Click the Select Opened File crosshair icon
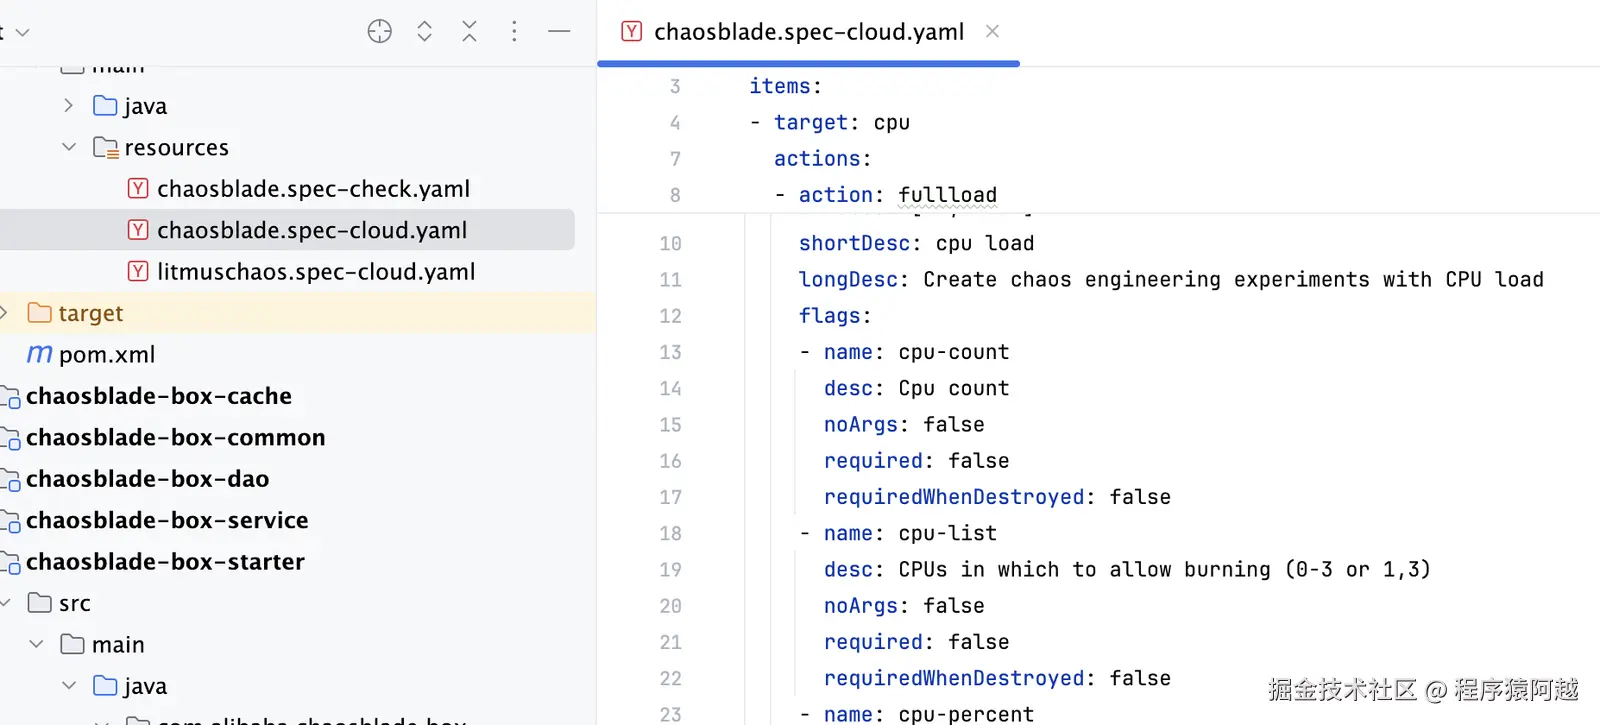The width and height of the screenshot is (1600, 725). (x=379, y=31)
